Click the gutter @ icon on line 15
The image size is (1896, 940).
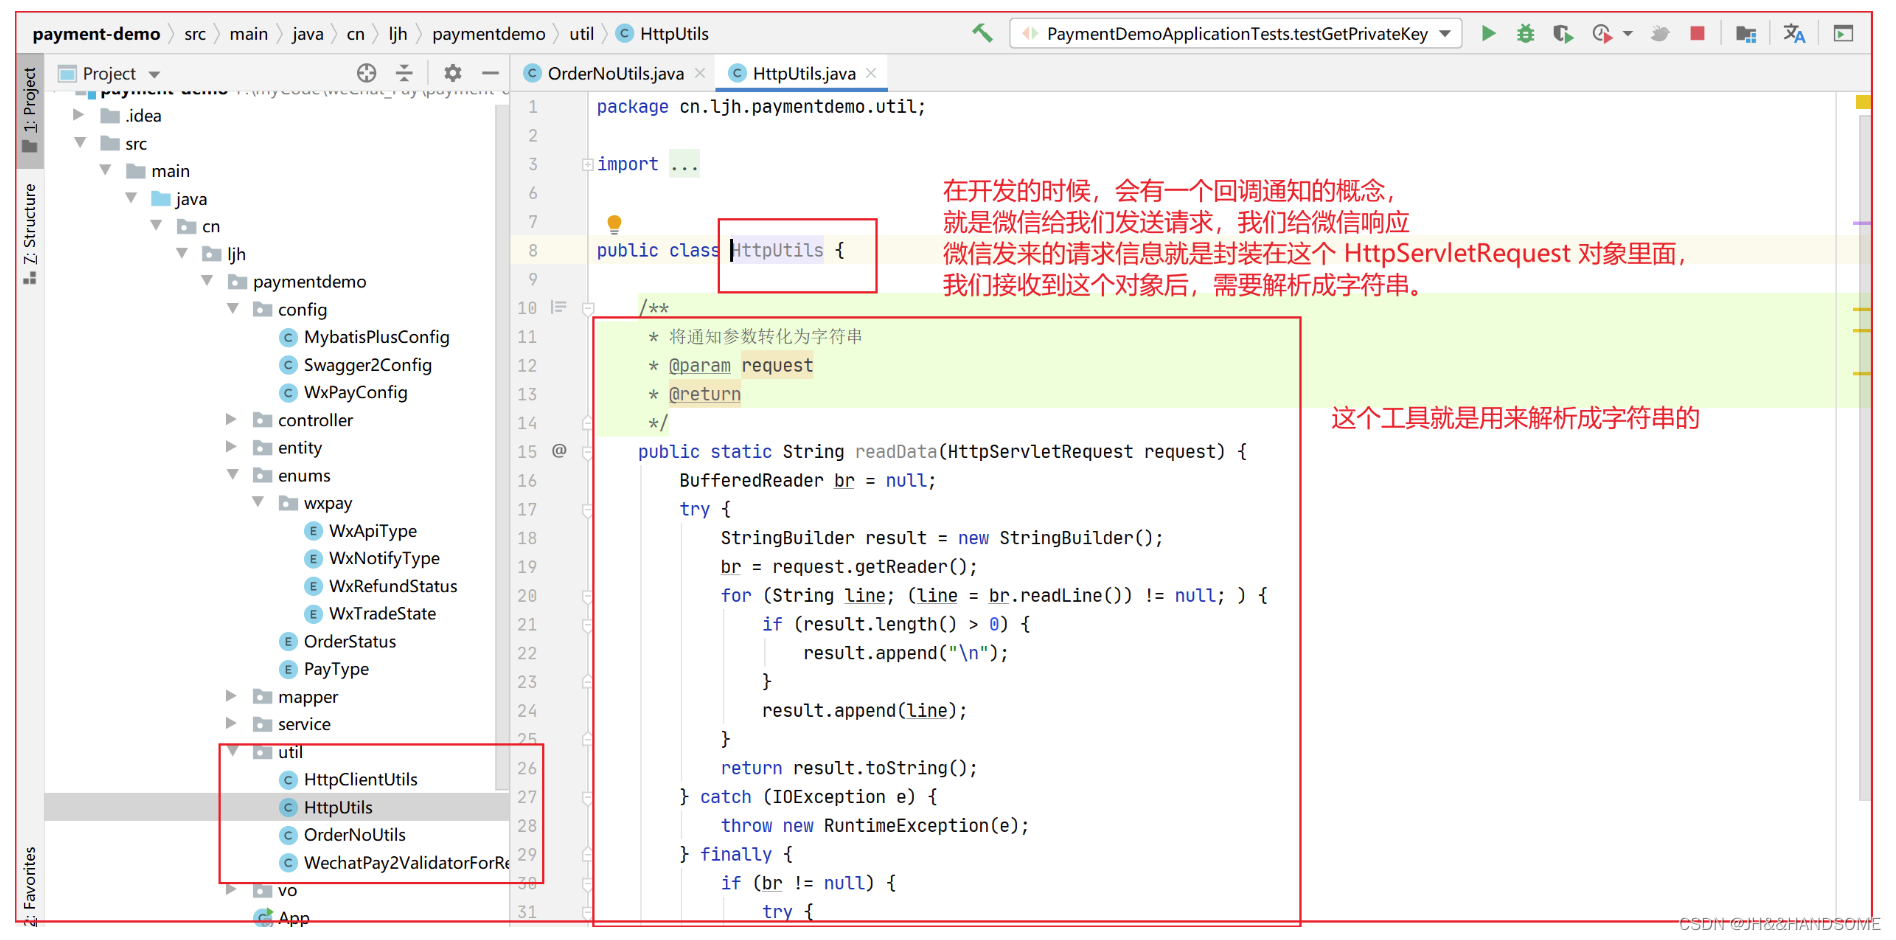click(x=559, y=451)
